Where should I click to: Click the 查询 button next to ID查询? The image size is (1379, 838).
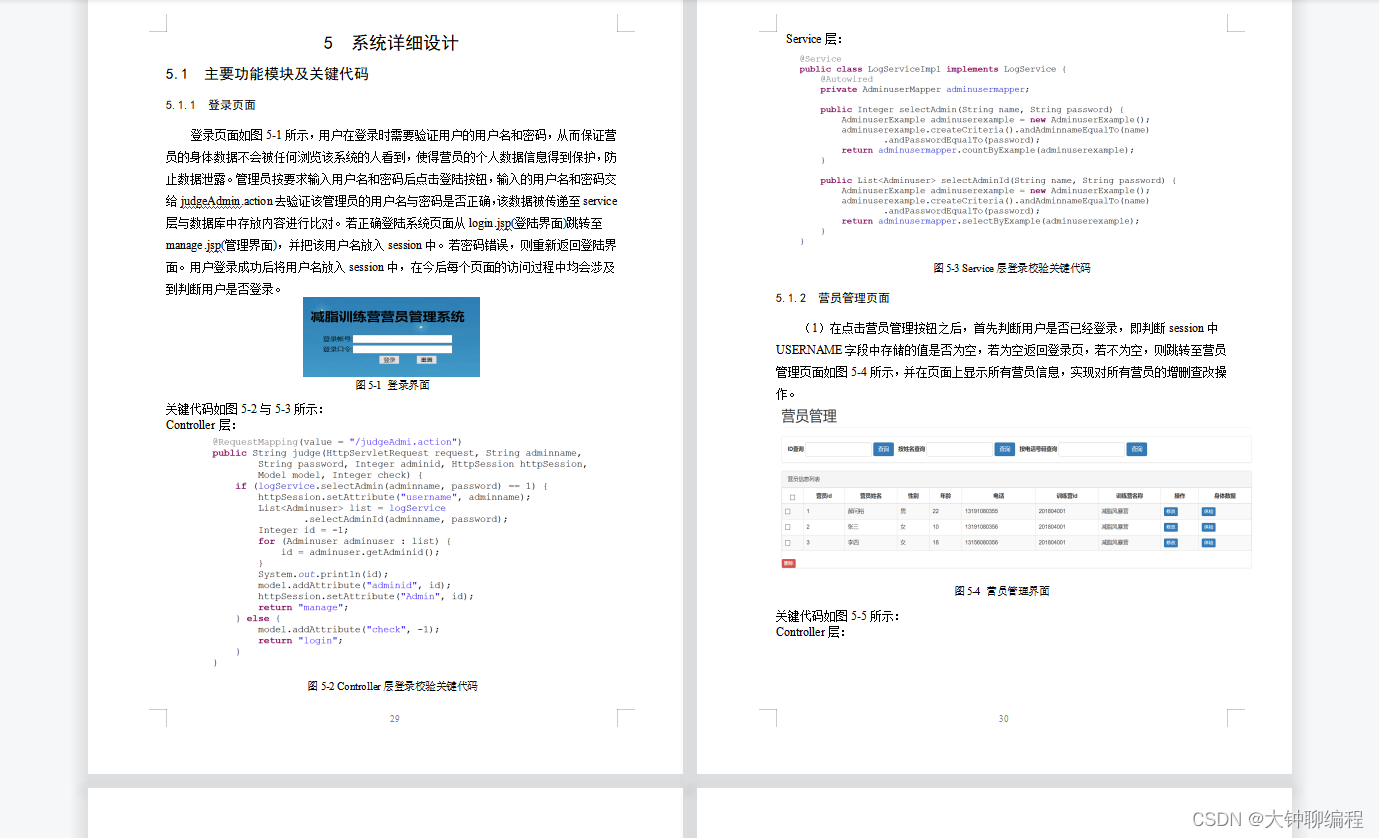pos(883,449)
